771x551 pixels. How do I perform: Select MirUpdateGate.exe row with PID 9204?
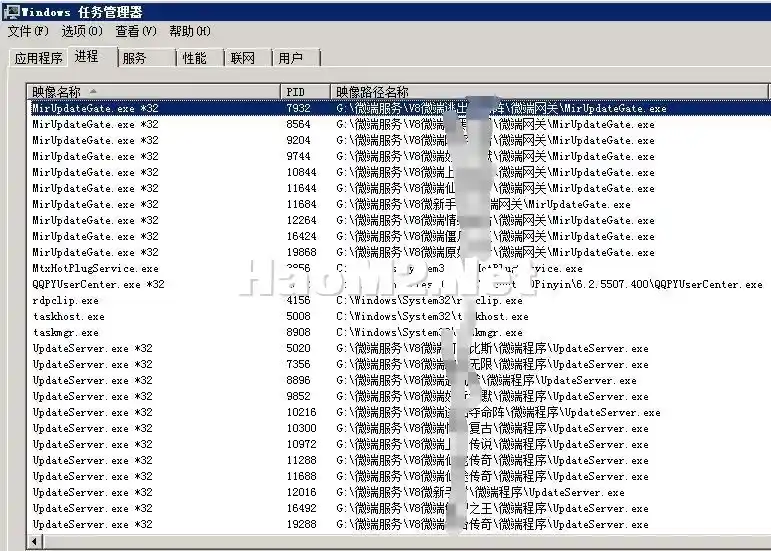tap(399, 140)
